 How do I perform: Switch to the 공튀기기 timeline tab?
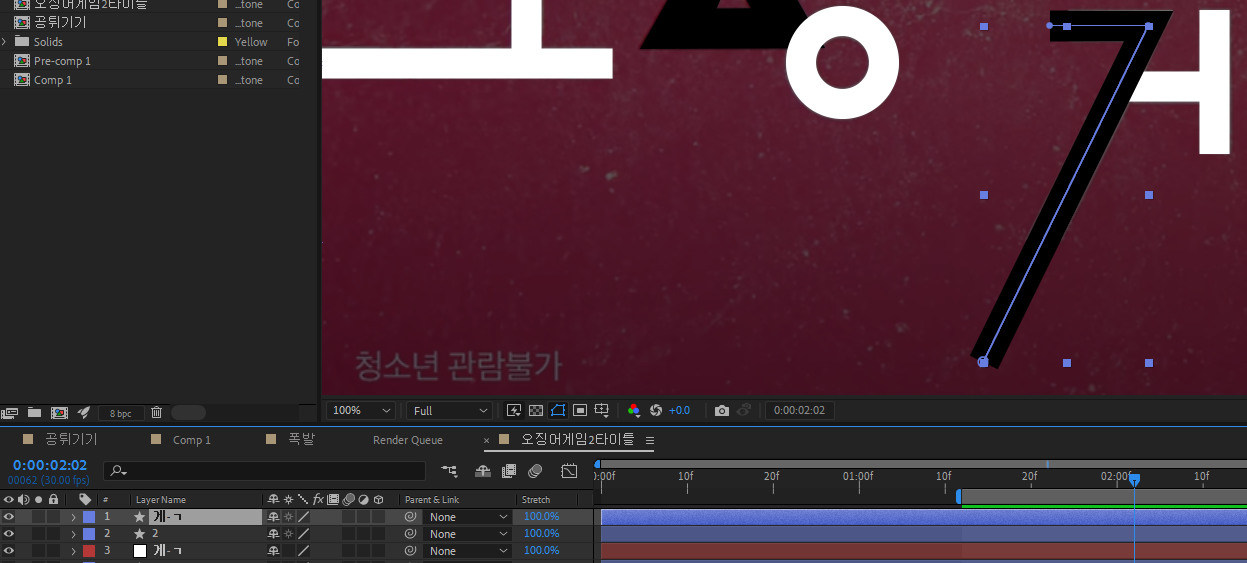click(71, 439)
